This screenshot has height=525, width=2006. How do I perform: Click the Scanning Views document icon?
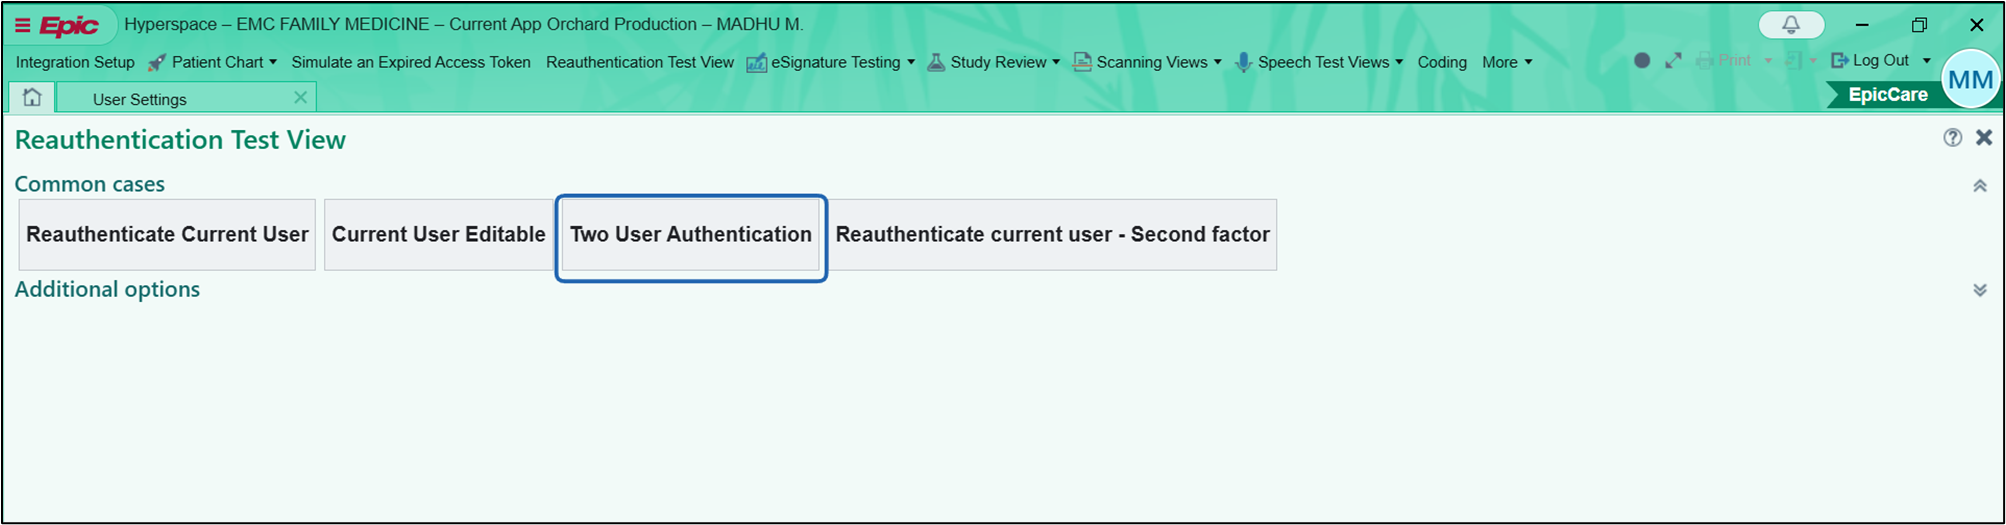click(x=1082, y=62)
